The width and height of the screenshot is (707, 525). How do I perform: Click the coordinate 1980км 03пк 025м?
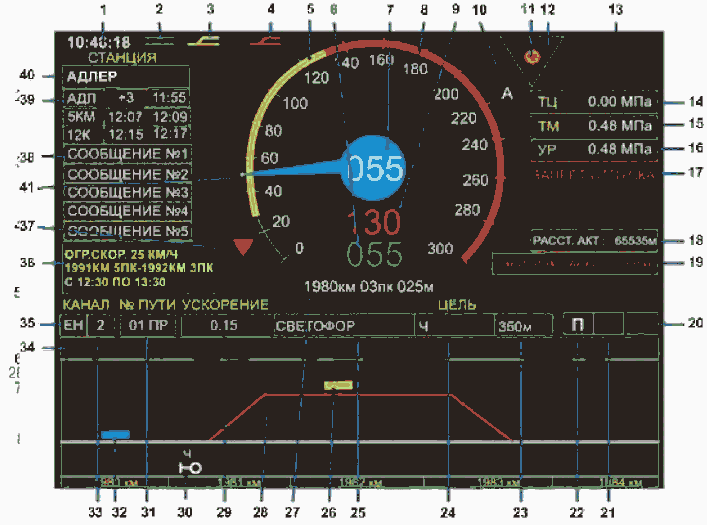point(369,287)
